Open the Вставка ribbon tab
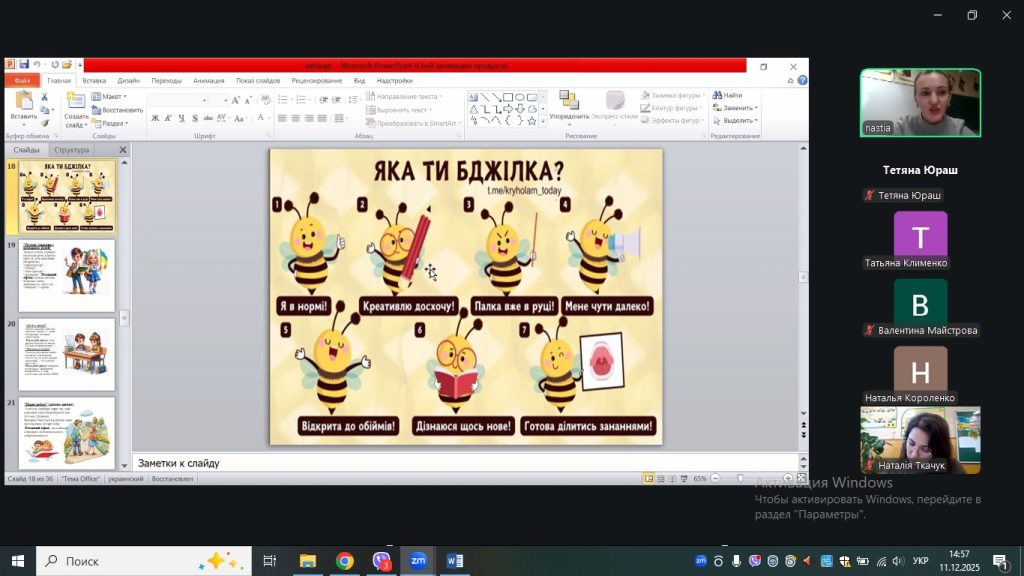Image resolution: width=1024 pixels, height=576 pixels. click(94, 81)
